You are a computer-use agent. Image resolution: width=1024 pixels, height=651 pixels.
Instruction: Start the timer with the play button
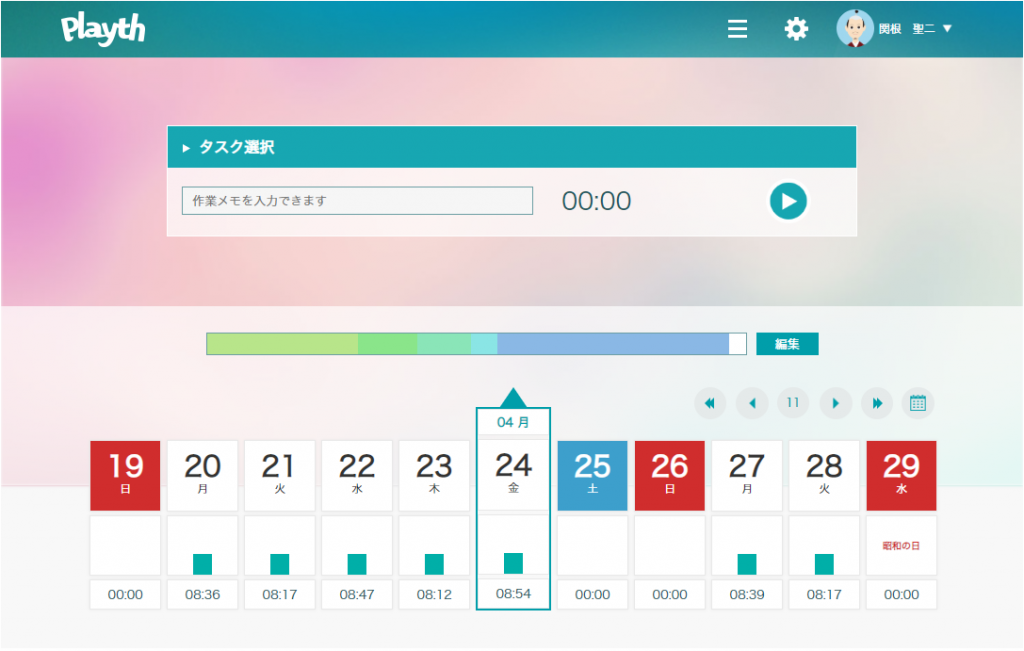click(788, 201)
